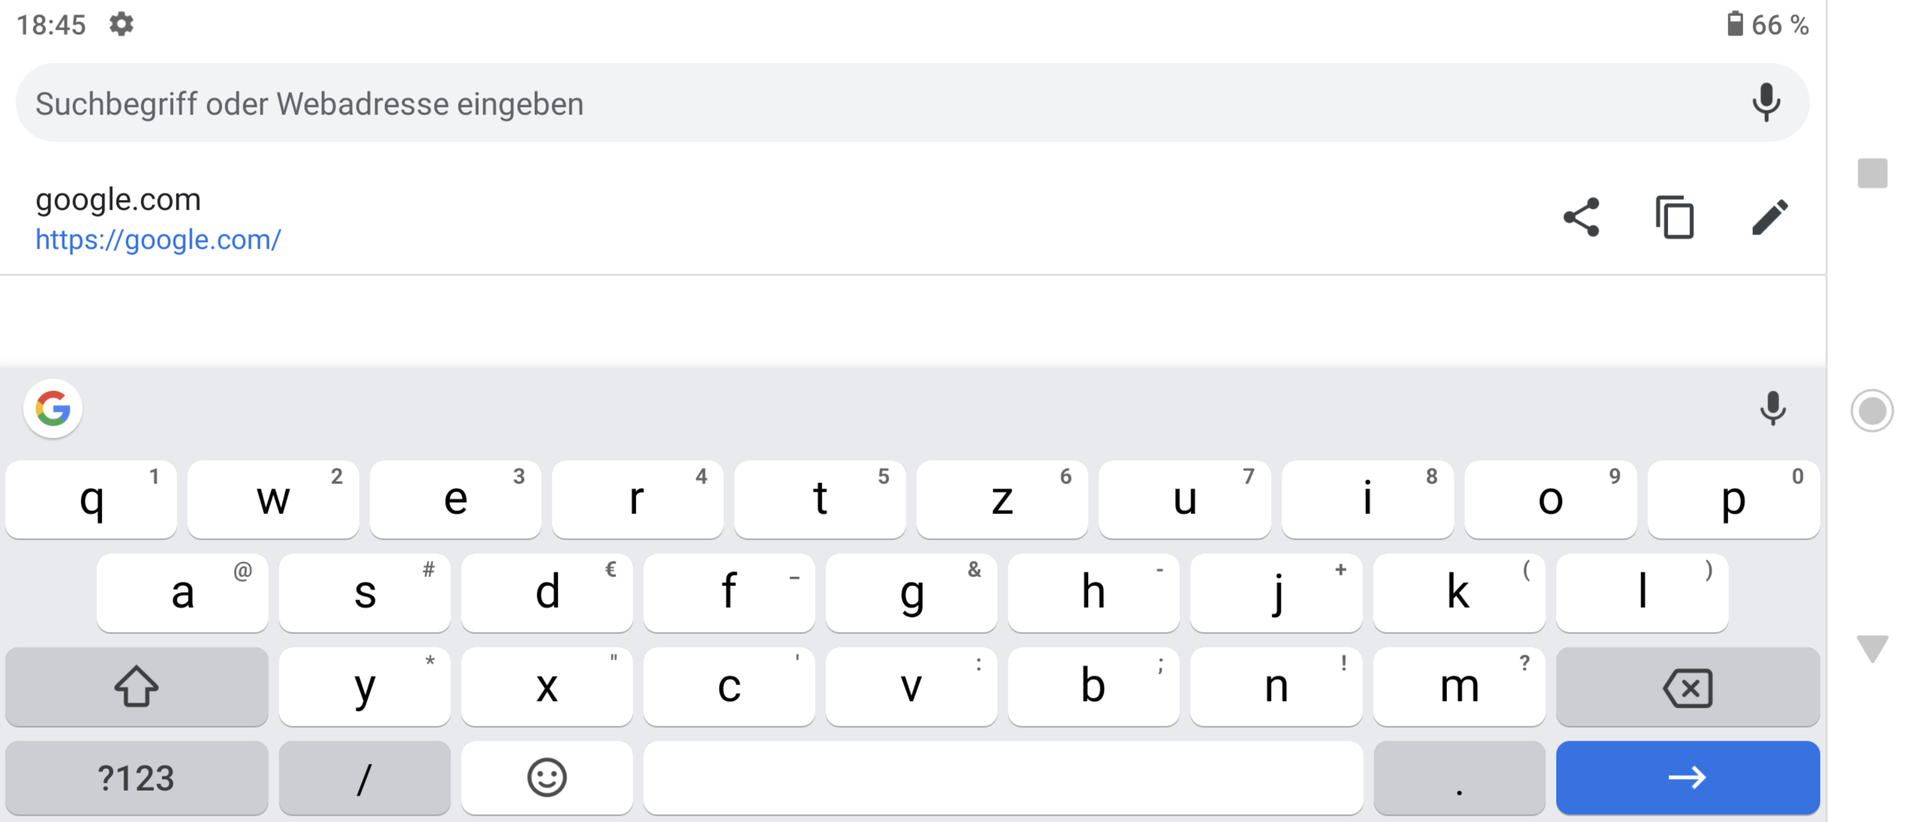The width and height of the screenshot is (1920, 822).
Task: Open the emoji keyboard
Action: pyautogui.click(x=547, y=777)
